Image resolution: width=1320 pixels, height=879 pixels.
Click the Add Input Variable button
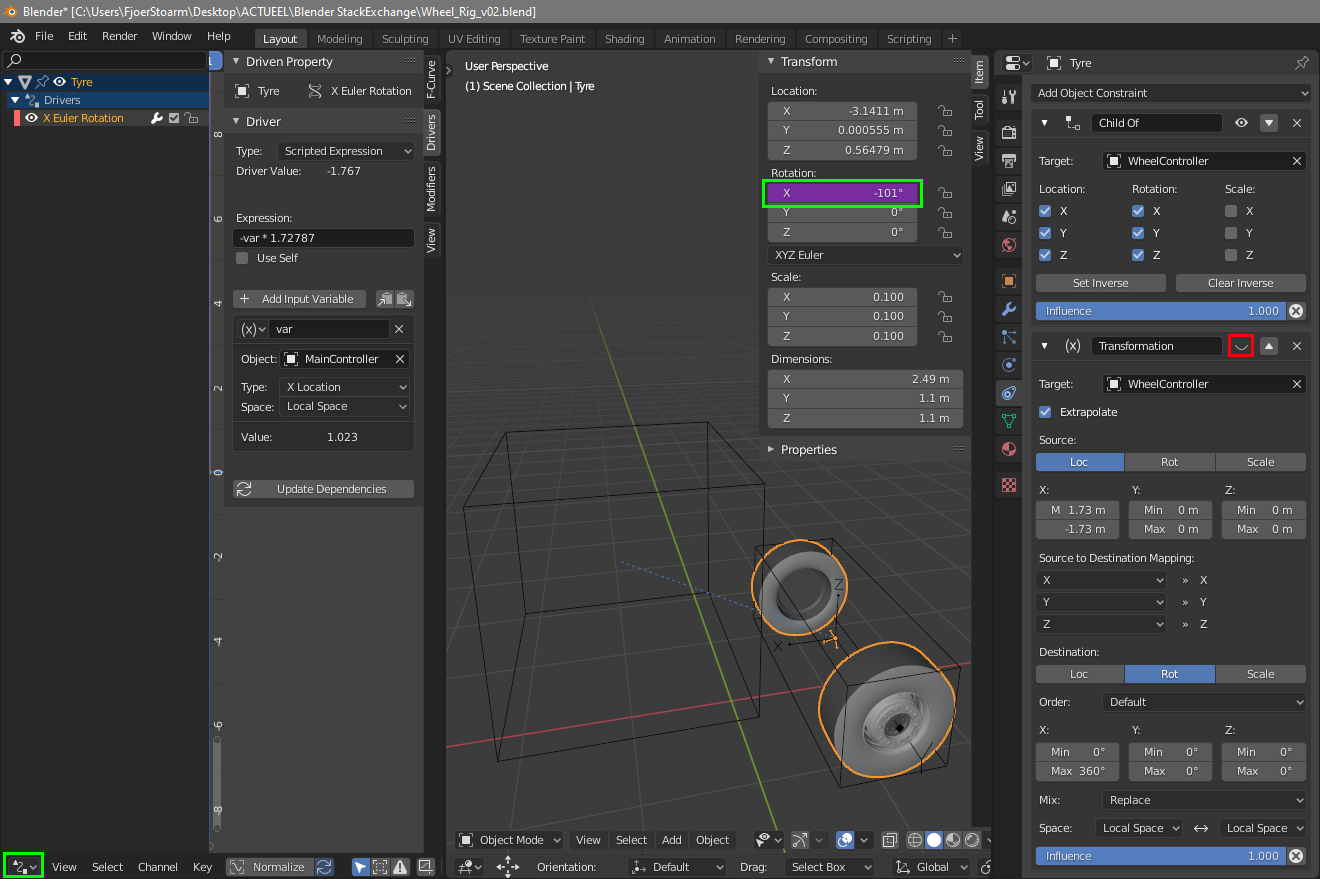click(x=298, y=299)
